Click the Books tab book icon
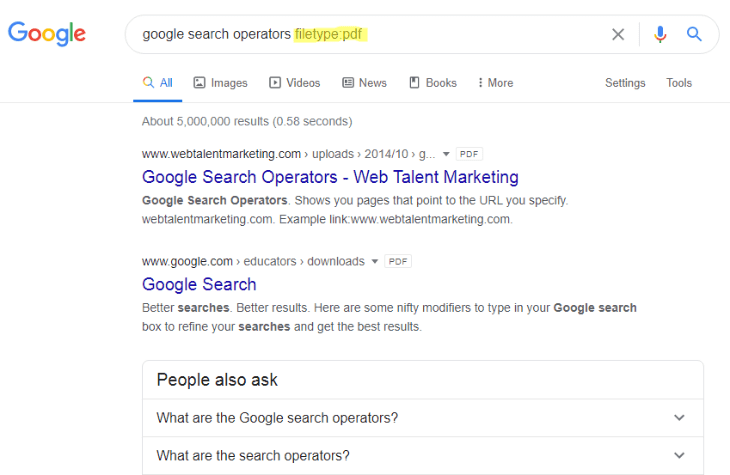730x475 pixels. pos(414,83)
